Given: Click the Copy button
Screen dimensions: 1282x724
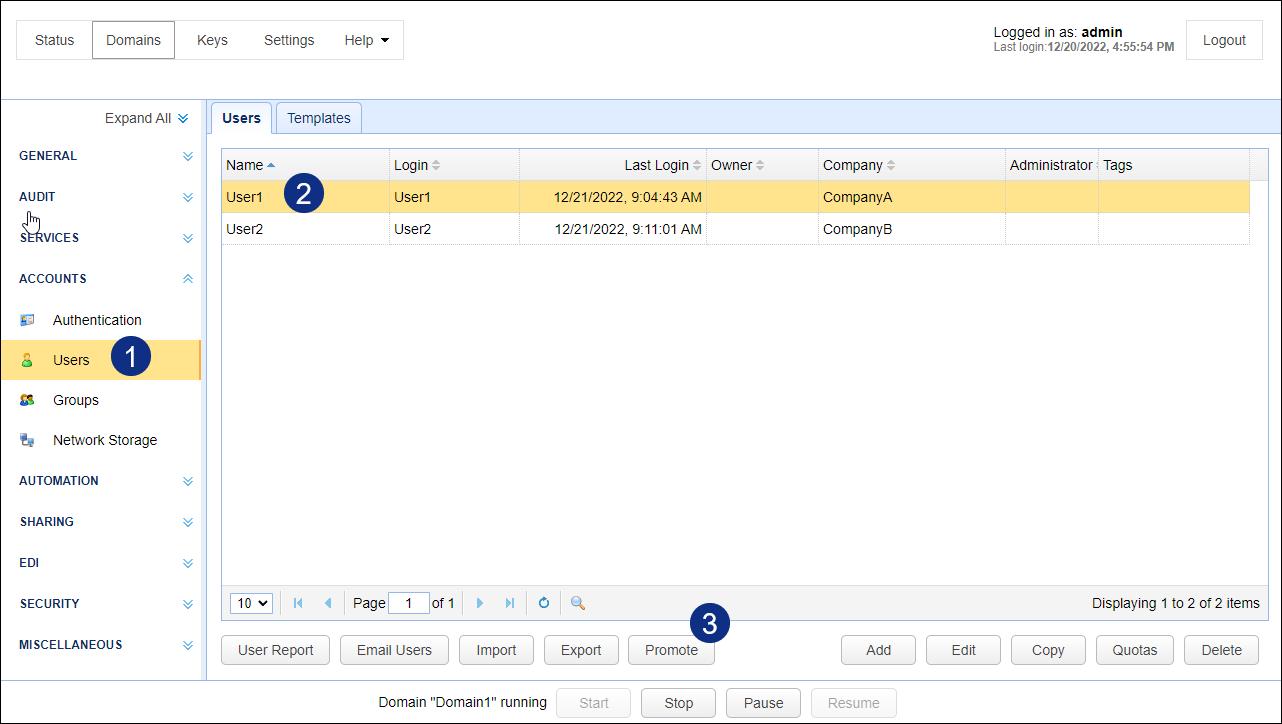Looking at the screenshot, I should (1048, 650).
